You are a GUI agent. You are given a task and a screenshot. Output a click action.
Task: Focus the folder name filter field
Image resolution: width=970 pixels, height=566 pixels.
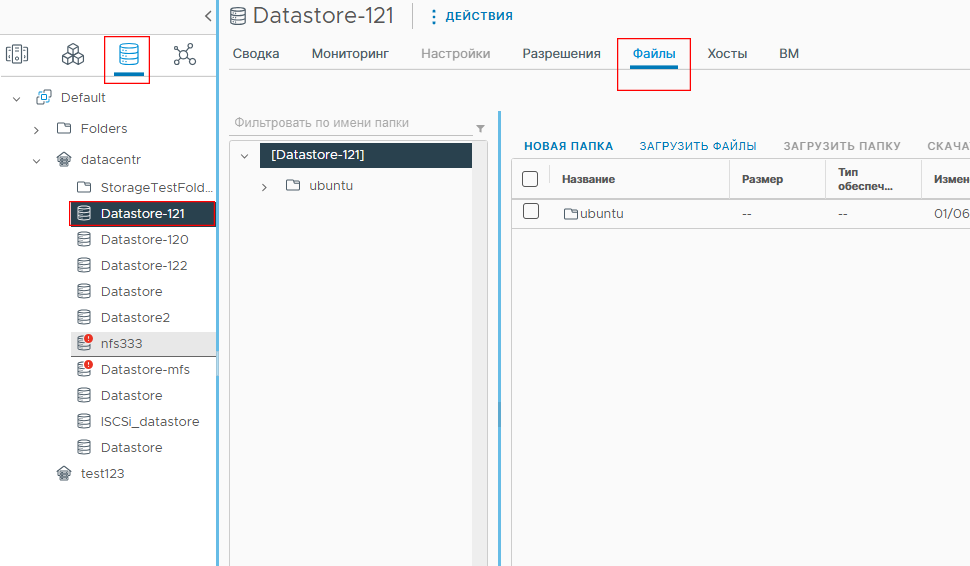coord(351,123)
